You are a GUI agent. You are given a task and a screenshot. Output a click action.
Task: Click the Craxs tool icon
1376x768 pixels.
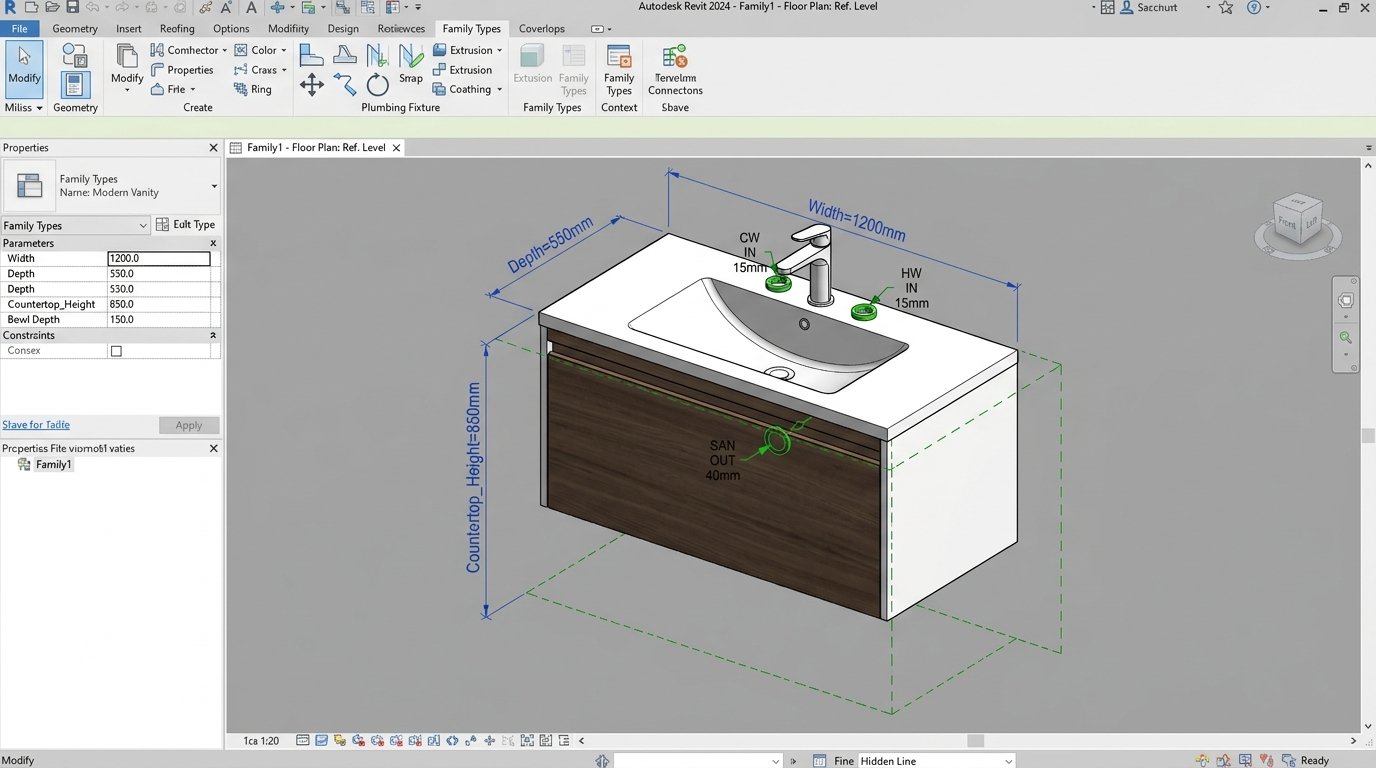[241, 70]
